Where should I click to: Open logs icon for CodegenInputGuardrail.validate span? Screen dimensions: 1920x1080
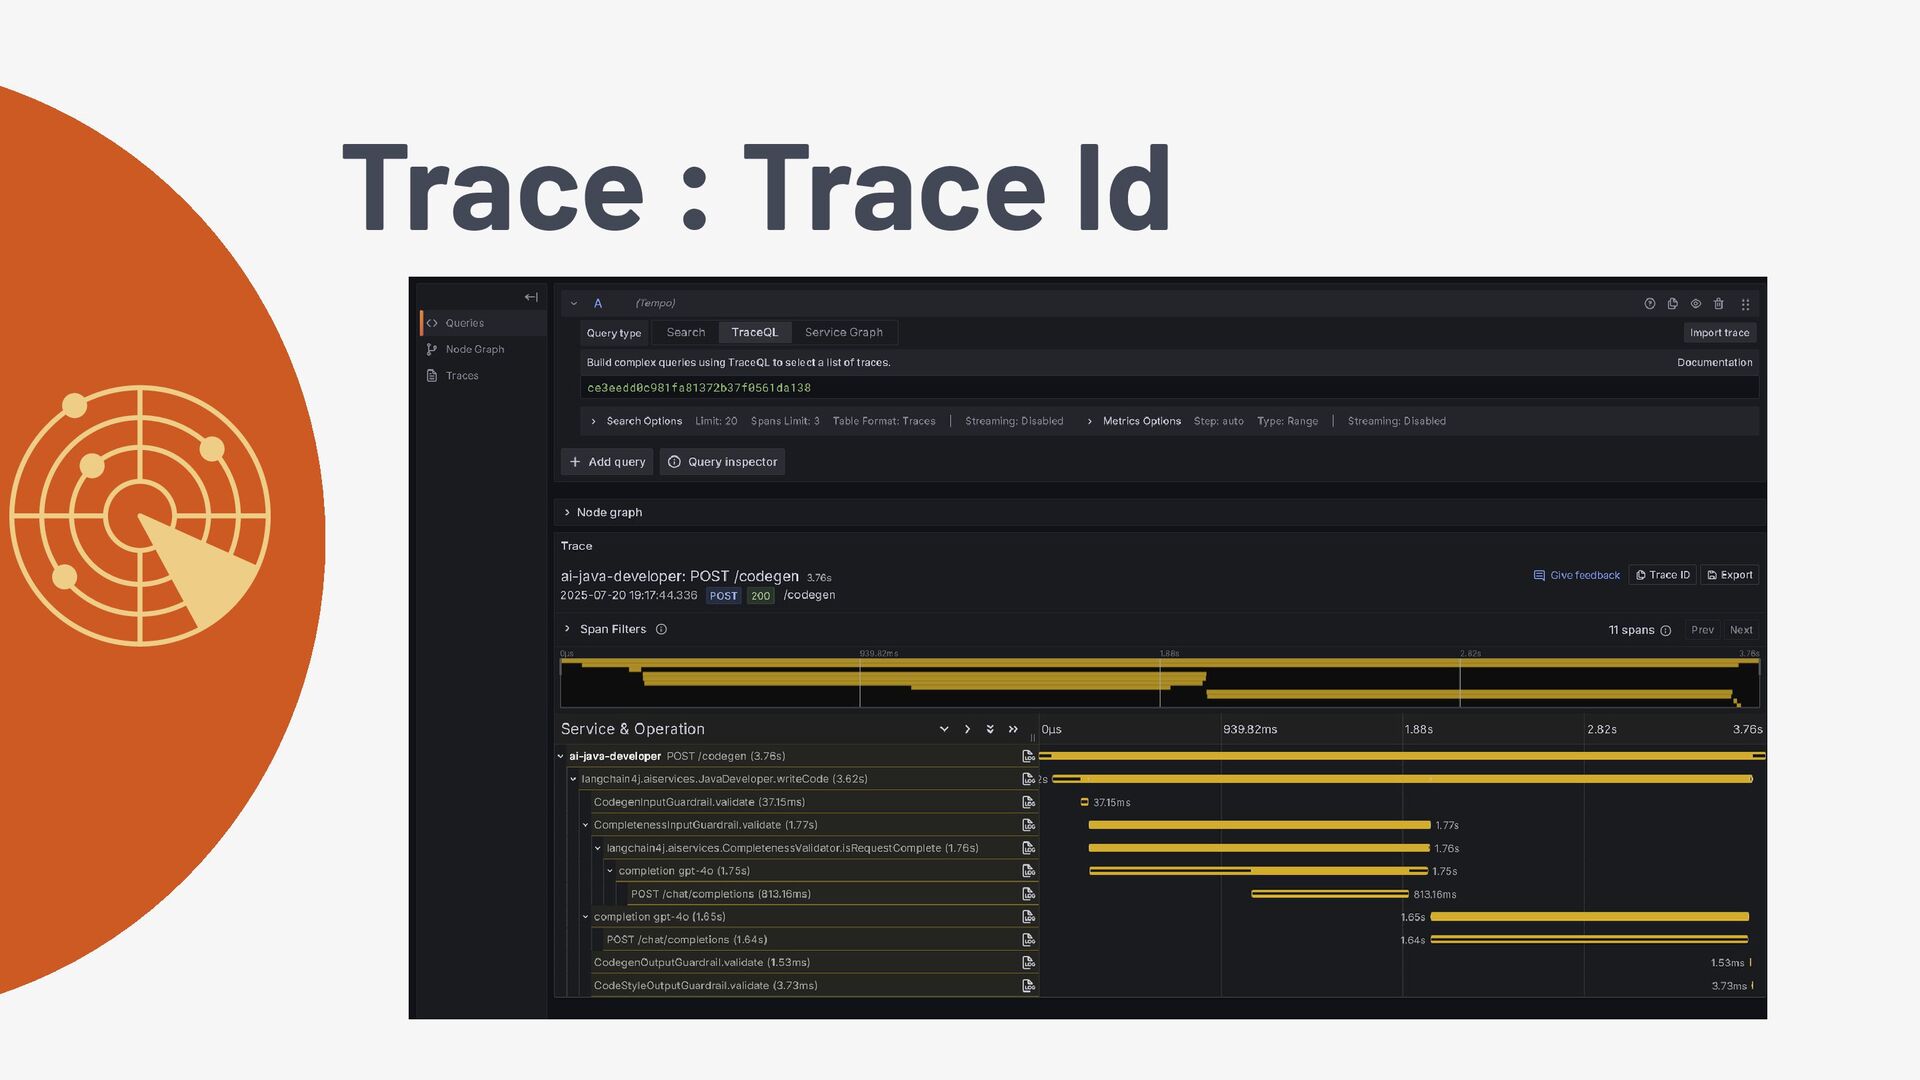(x=1028, y=802)
